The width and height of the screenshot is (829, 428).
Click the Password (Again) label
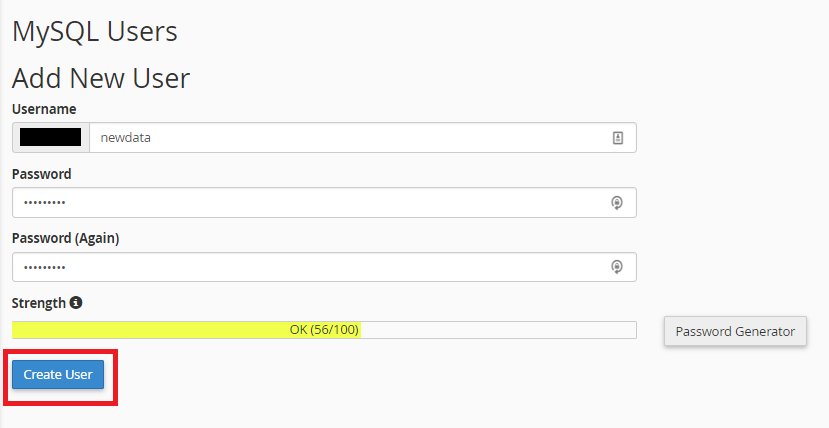pyautogui.click(x=66, y=238)
